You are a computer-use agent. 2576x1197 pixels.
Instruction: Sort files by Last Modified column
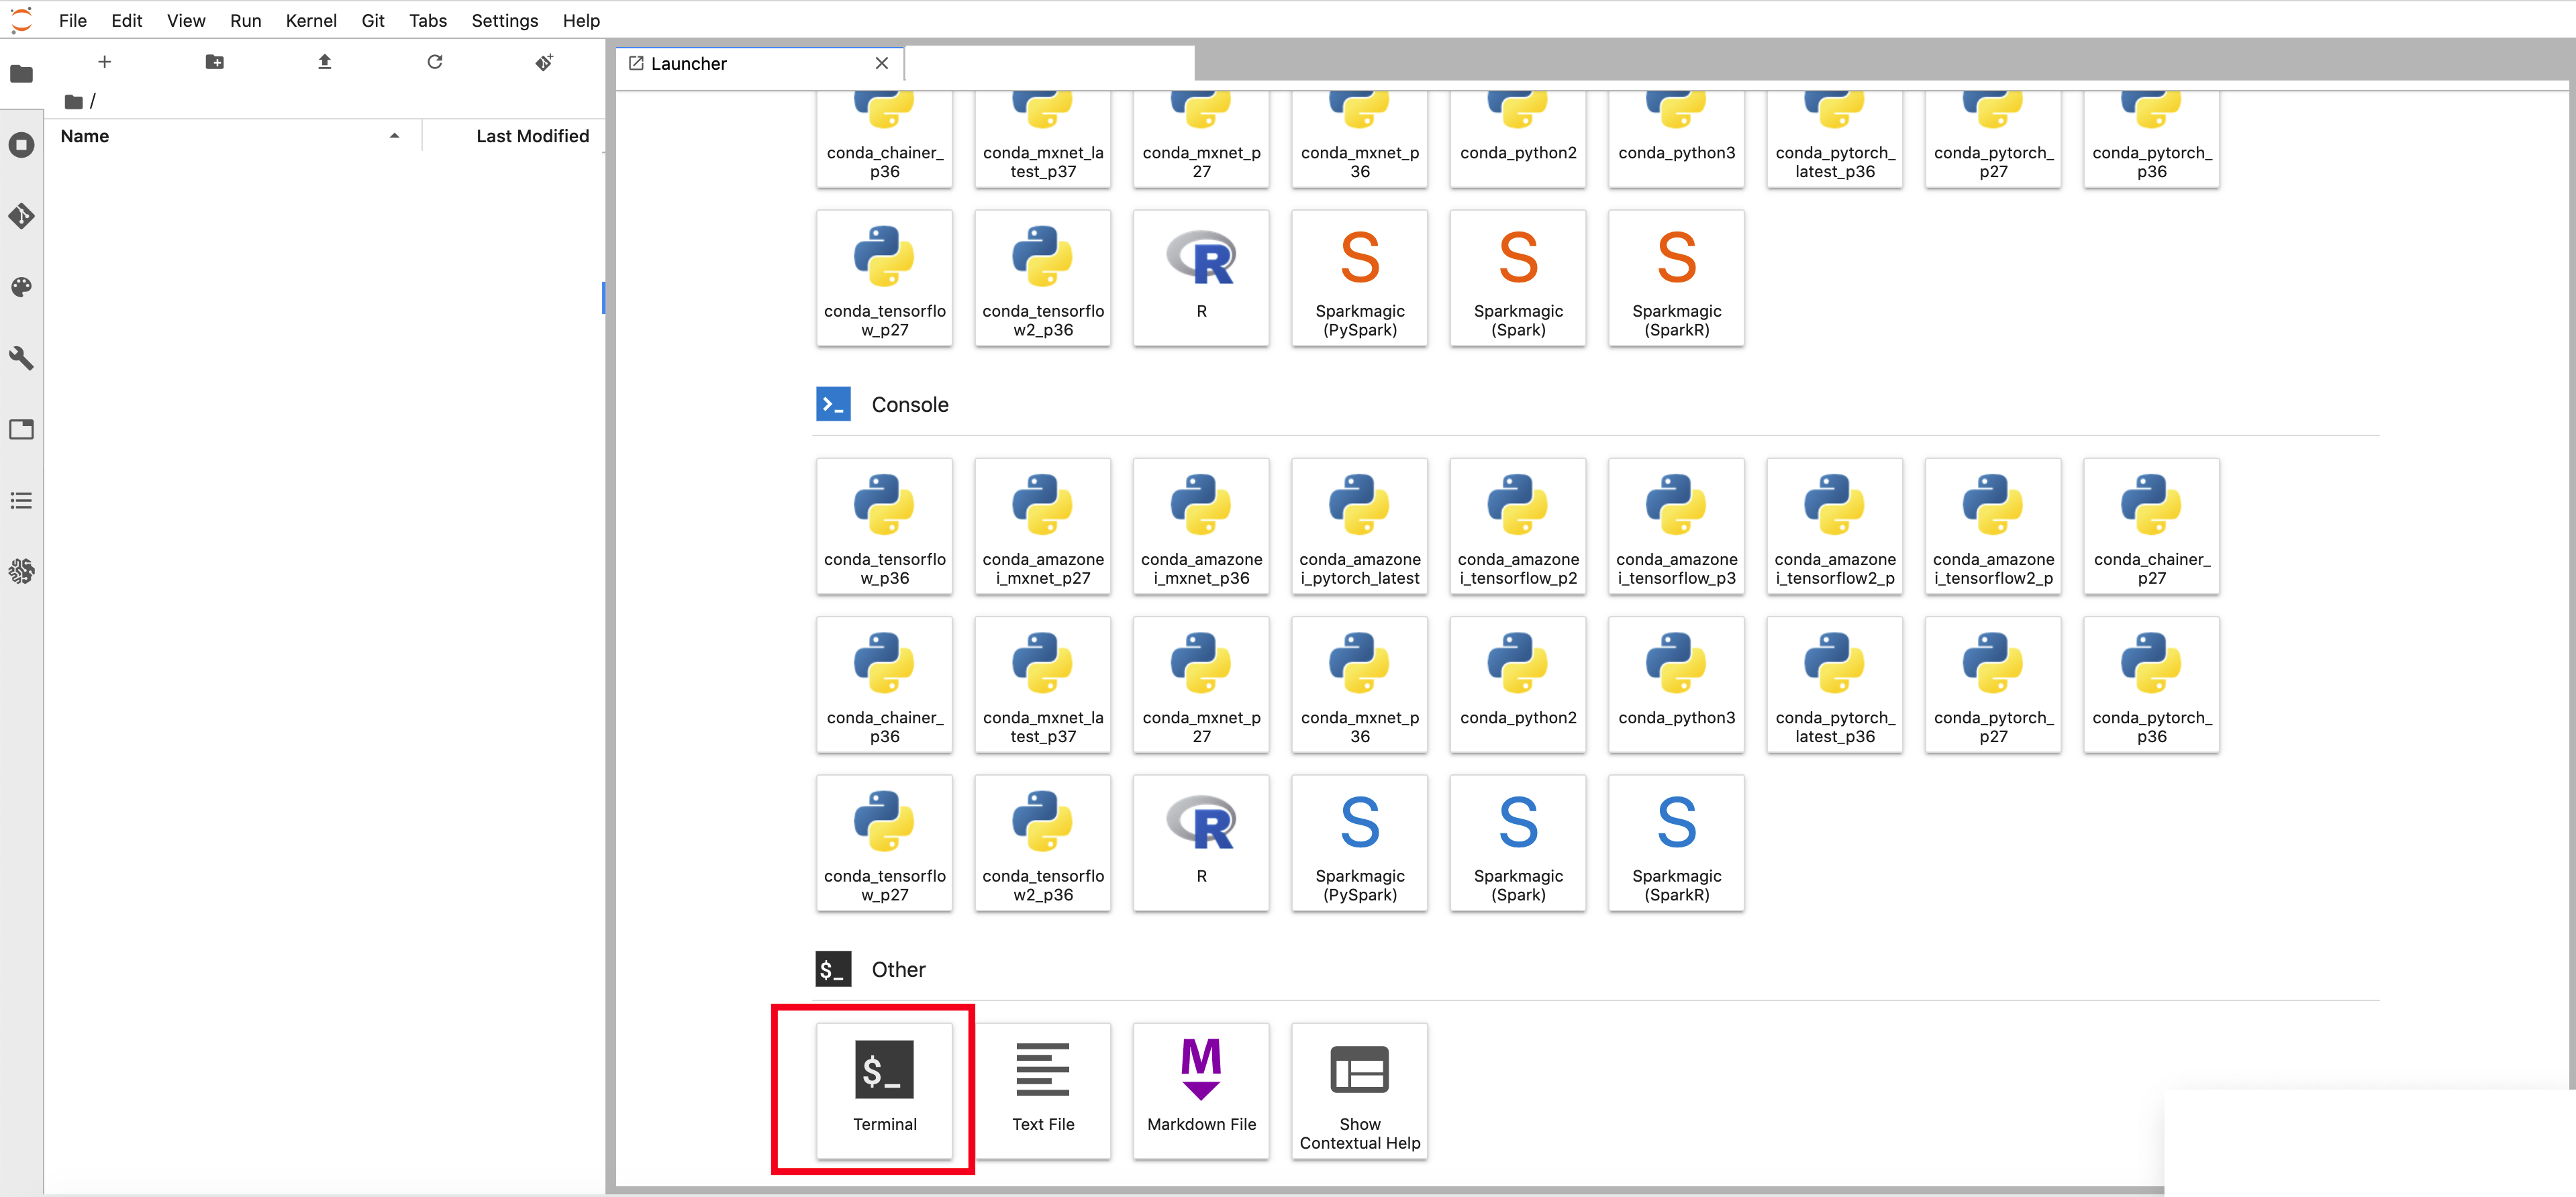point(532,136)
